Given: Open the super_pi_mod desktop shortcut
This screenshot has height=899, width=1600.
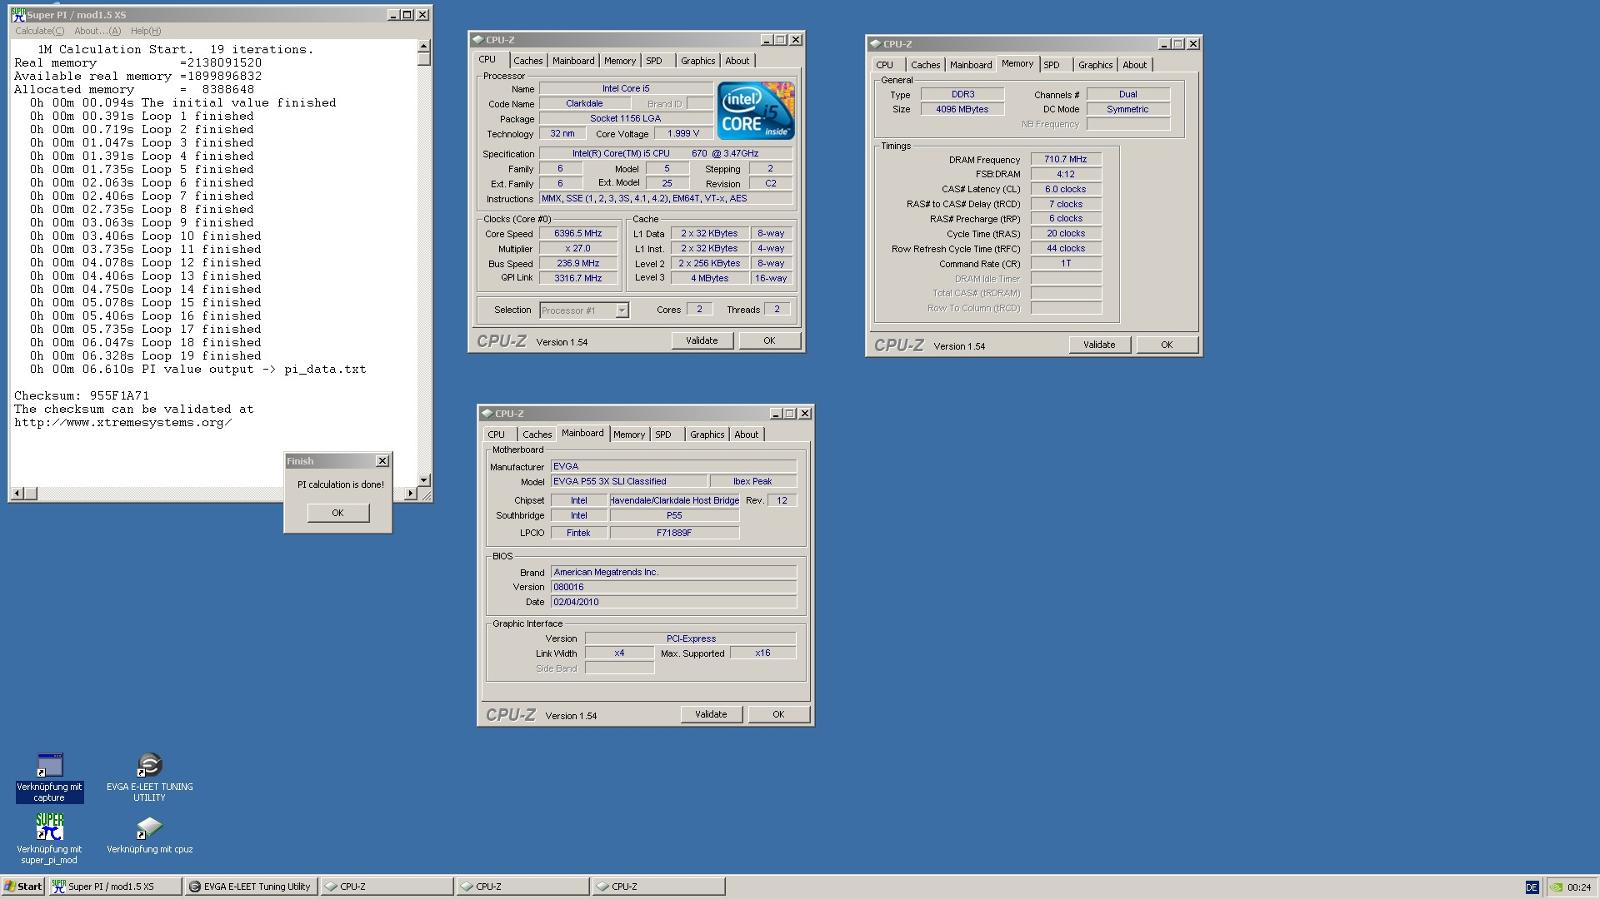Looking at the screenshot, I should pos(49,827).
